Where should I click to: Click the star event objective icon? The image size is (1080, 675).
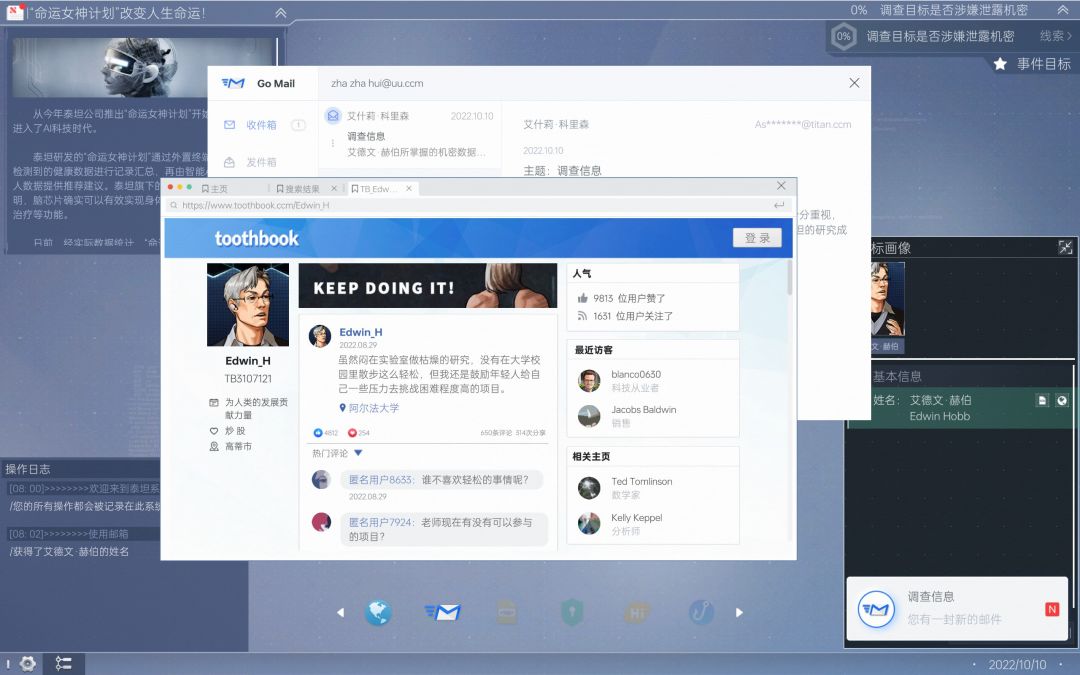1000,64
